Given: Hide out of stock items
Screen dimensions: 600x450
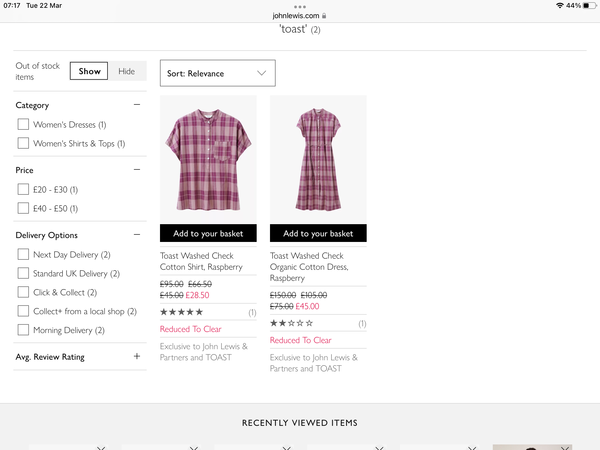Looking at the screenshot, I should (127, 71).
